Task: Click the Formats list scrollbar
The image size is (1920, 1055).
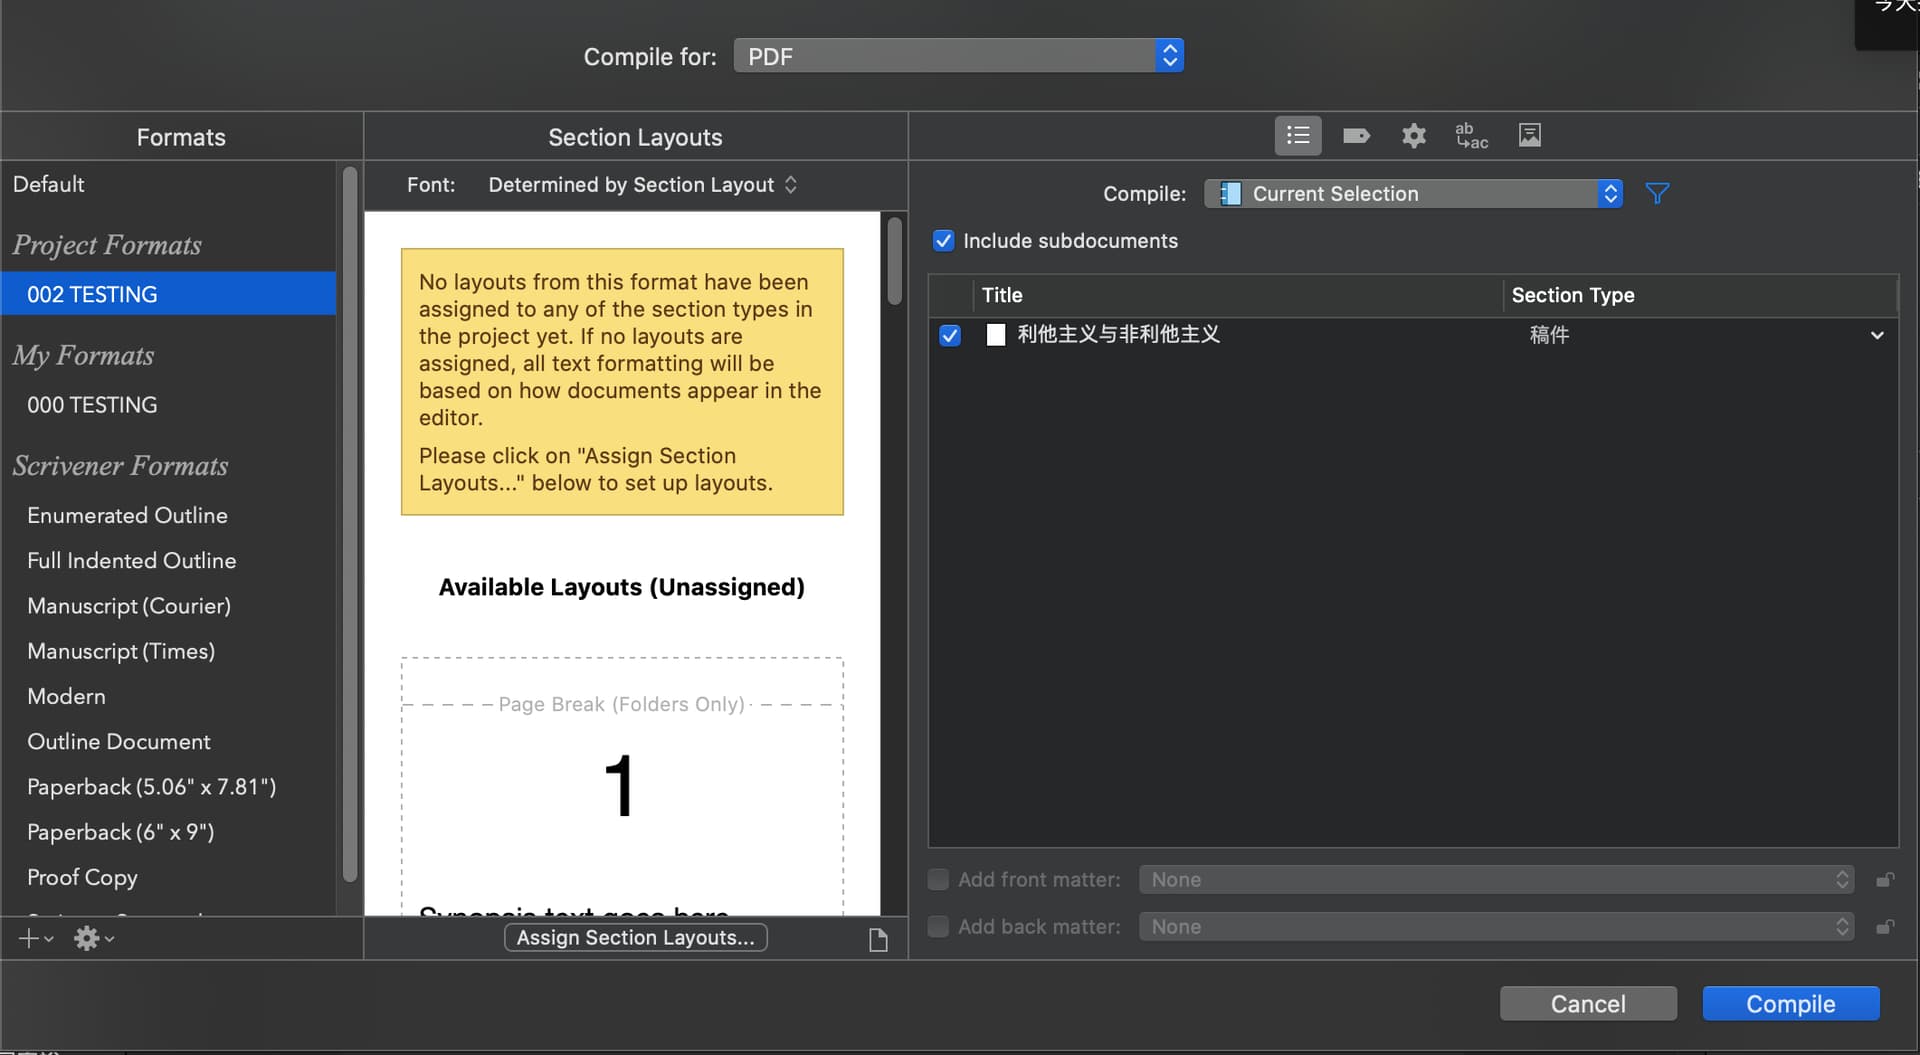Action: point(350,525)
